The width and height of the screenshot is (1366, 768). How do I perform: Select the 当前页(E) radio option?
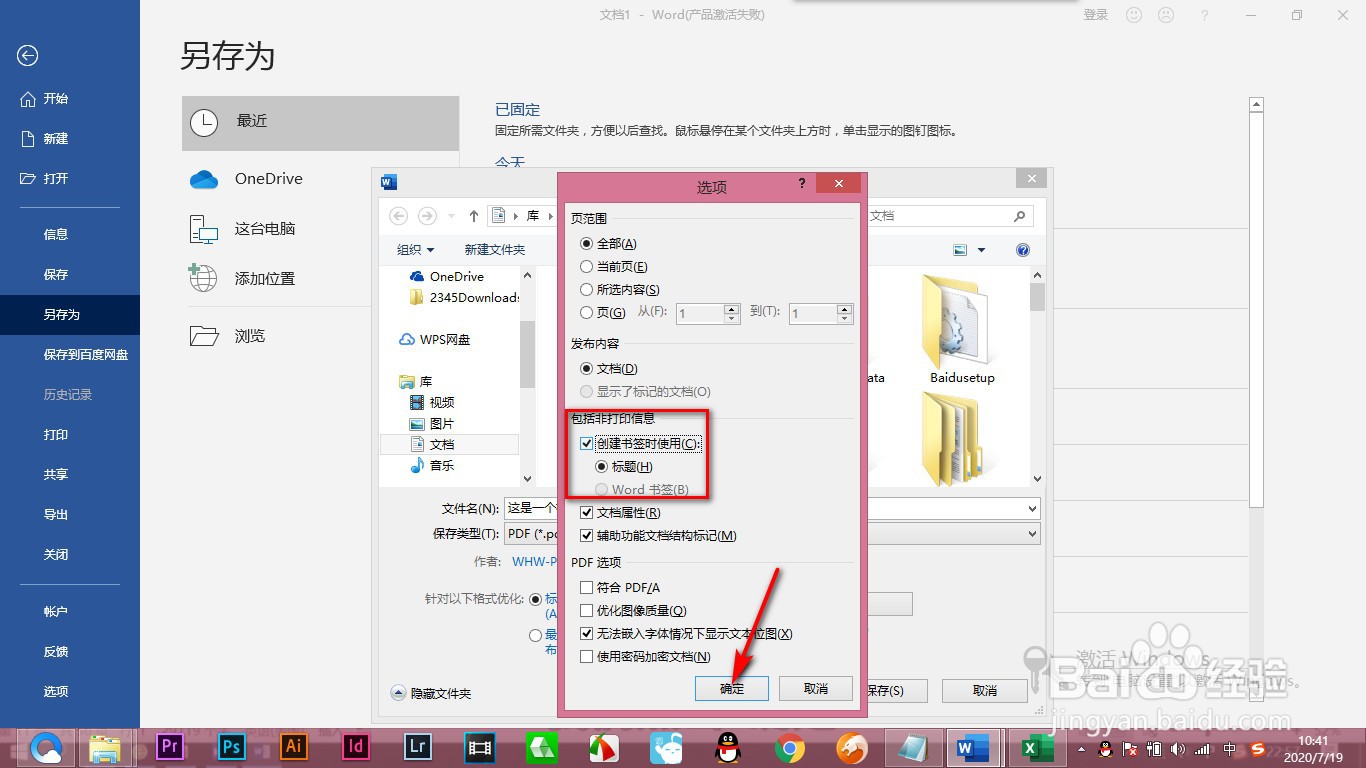coord(586,267)
